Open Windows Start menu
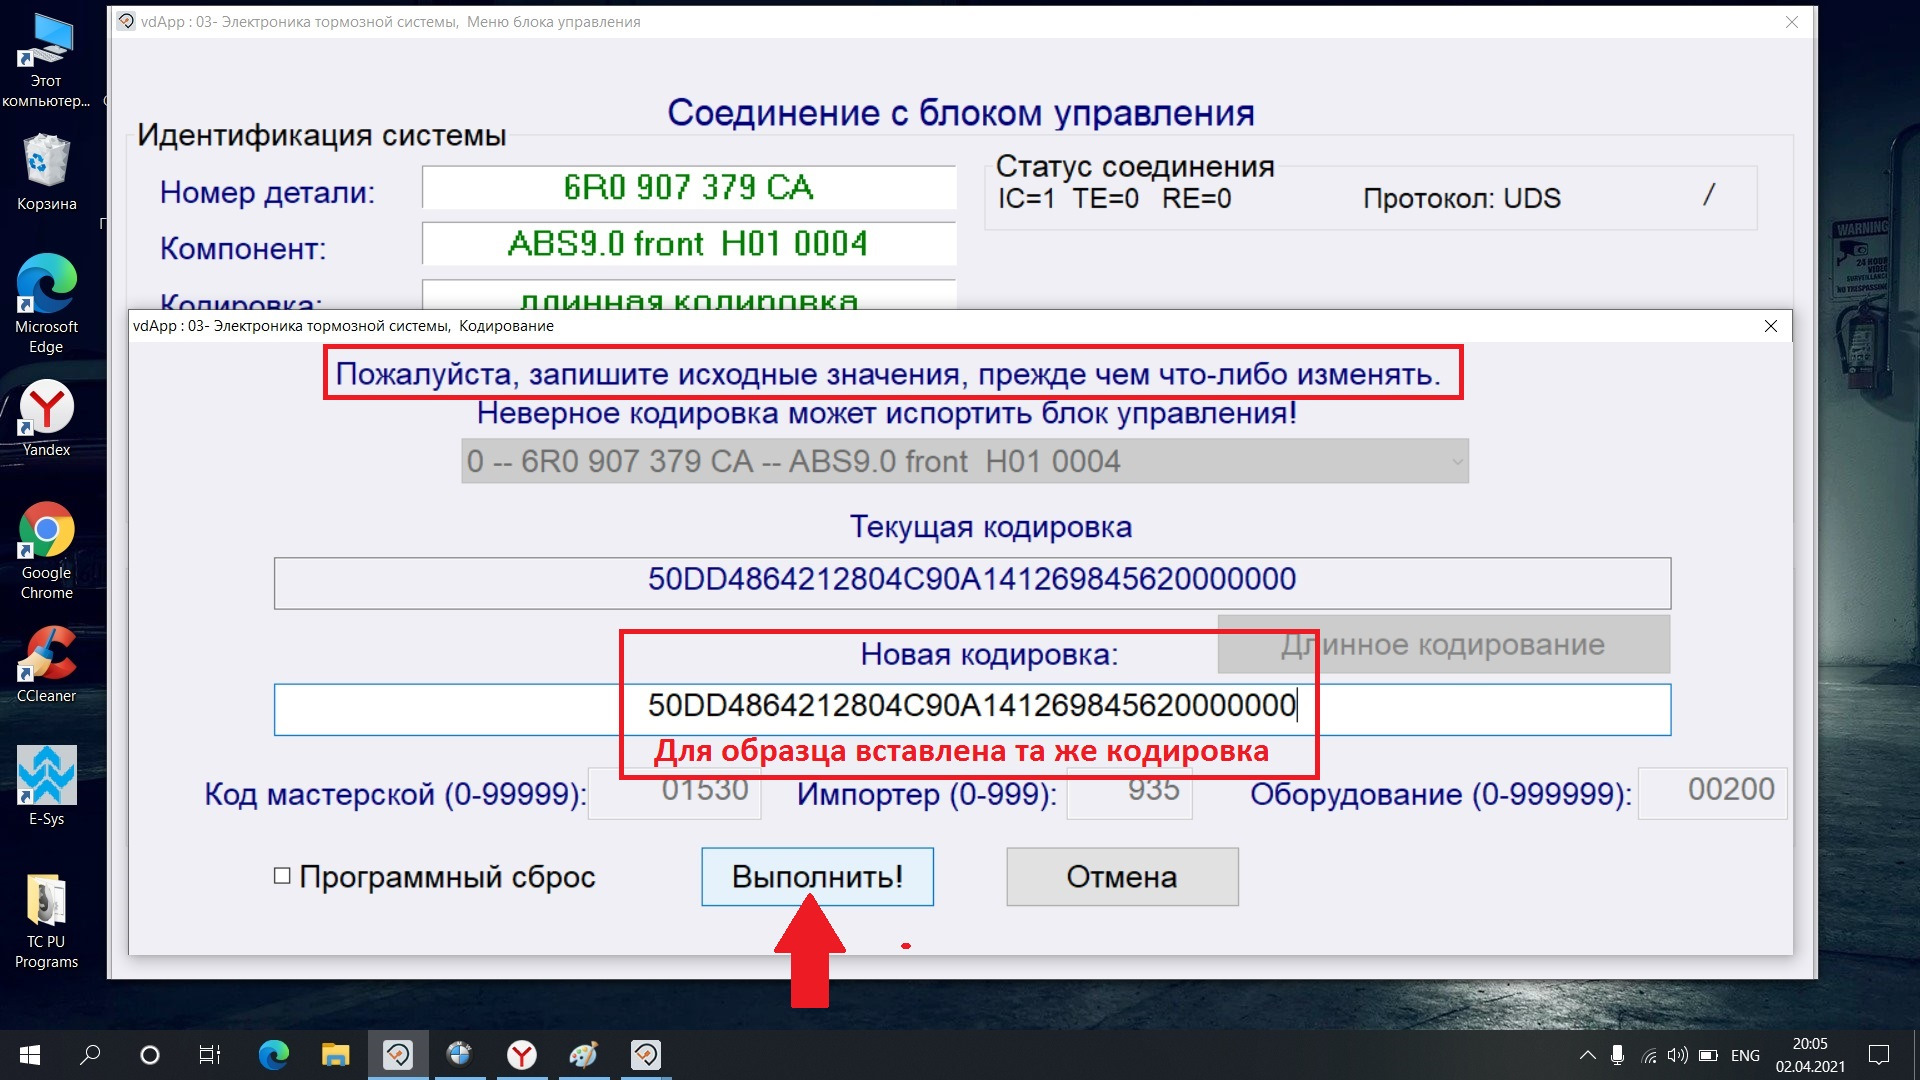The width and height of the screenshot is (1920, 1080). [x=30, y=1055]
